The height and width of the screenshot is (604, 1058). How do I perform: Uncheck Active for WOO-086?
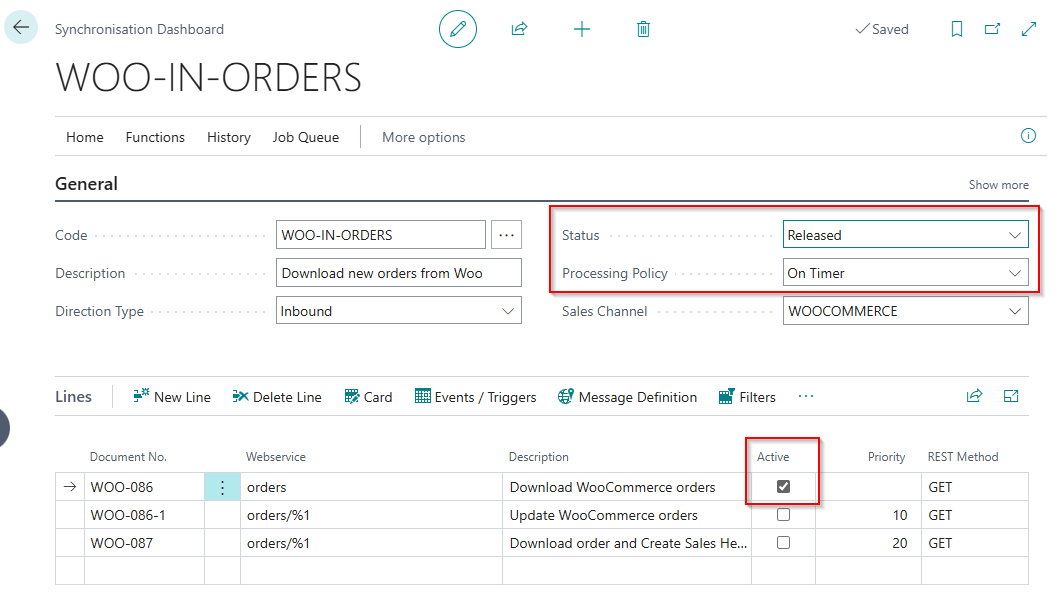tap(783, 487)
